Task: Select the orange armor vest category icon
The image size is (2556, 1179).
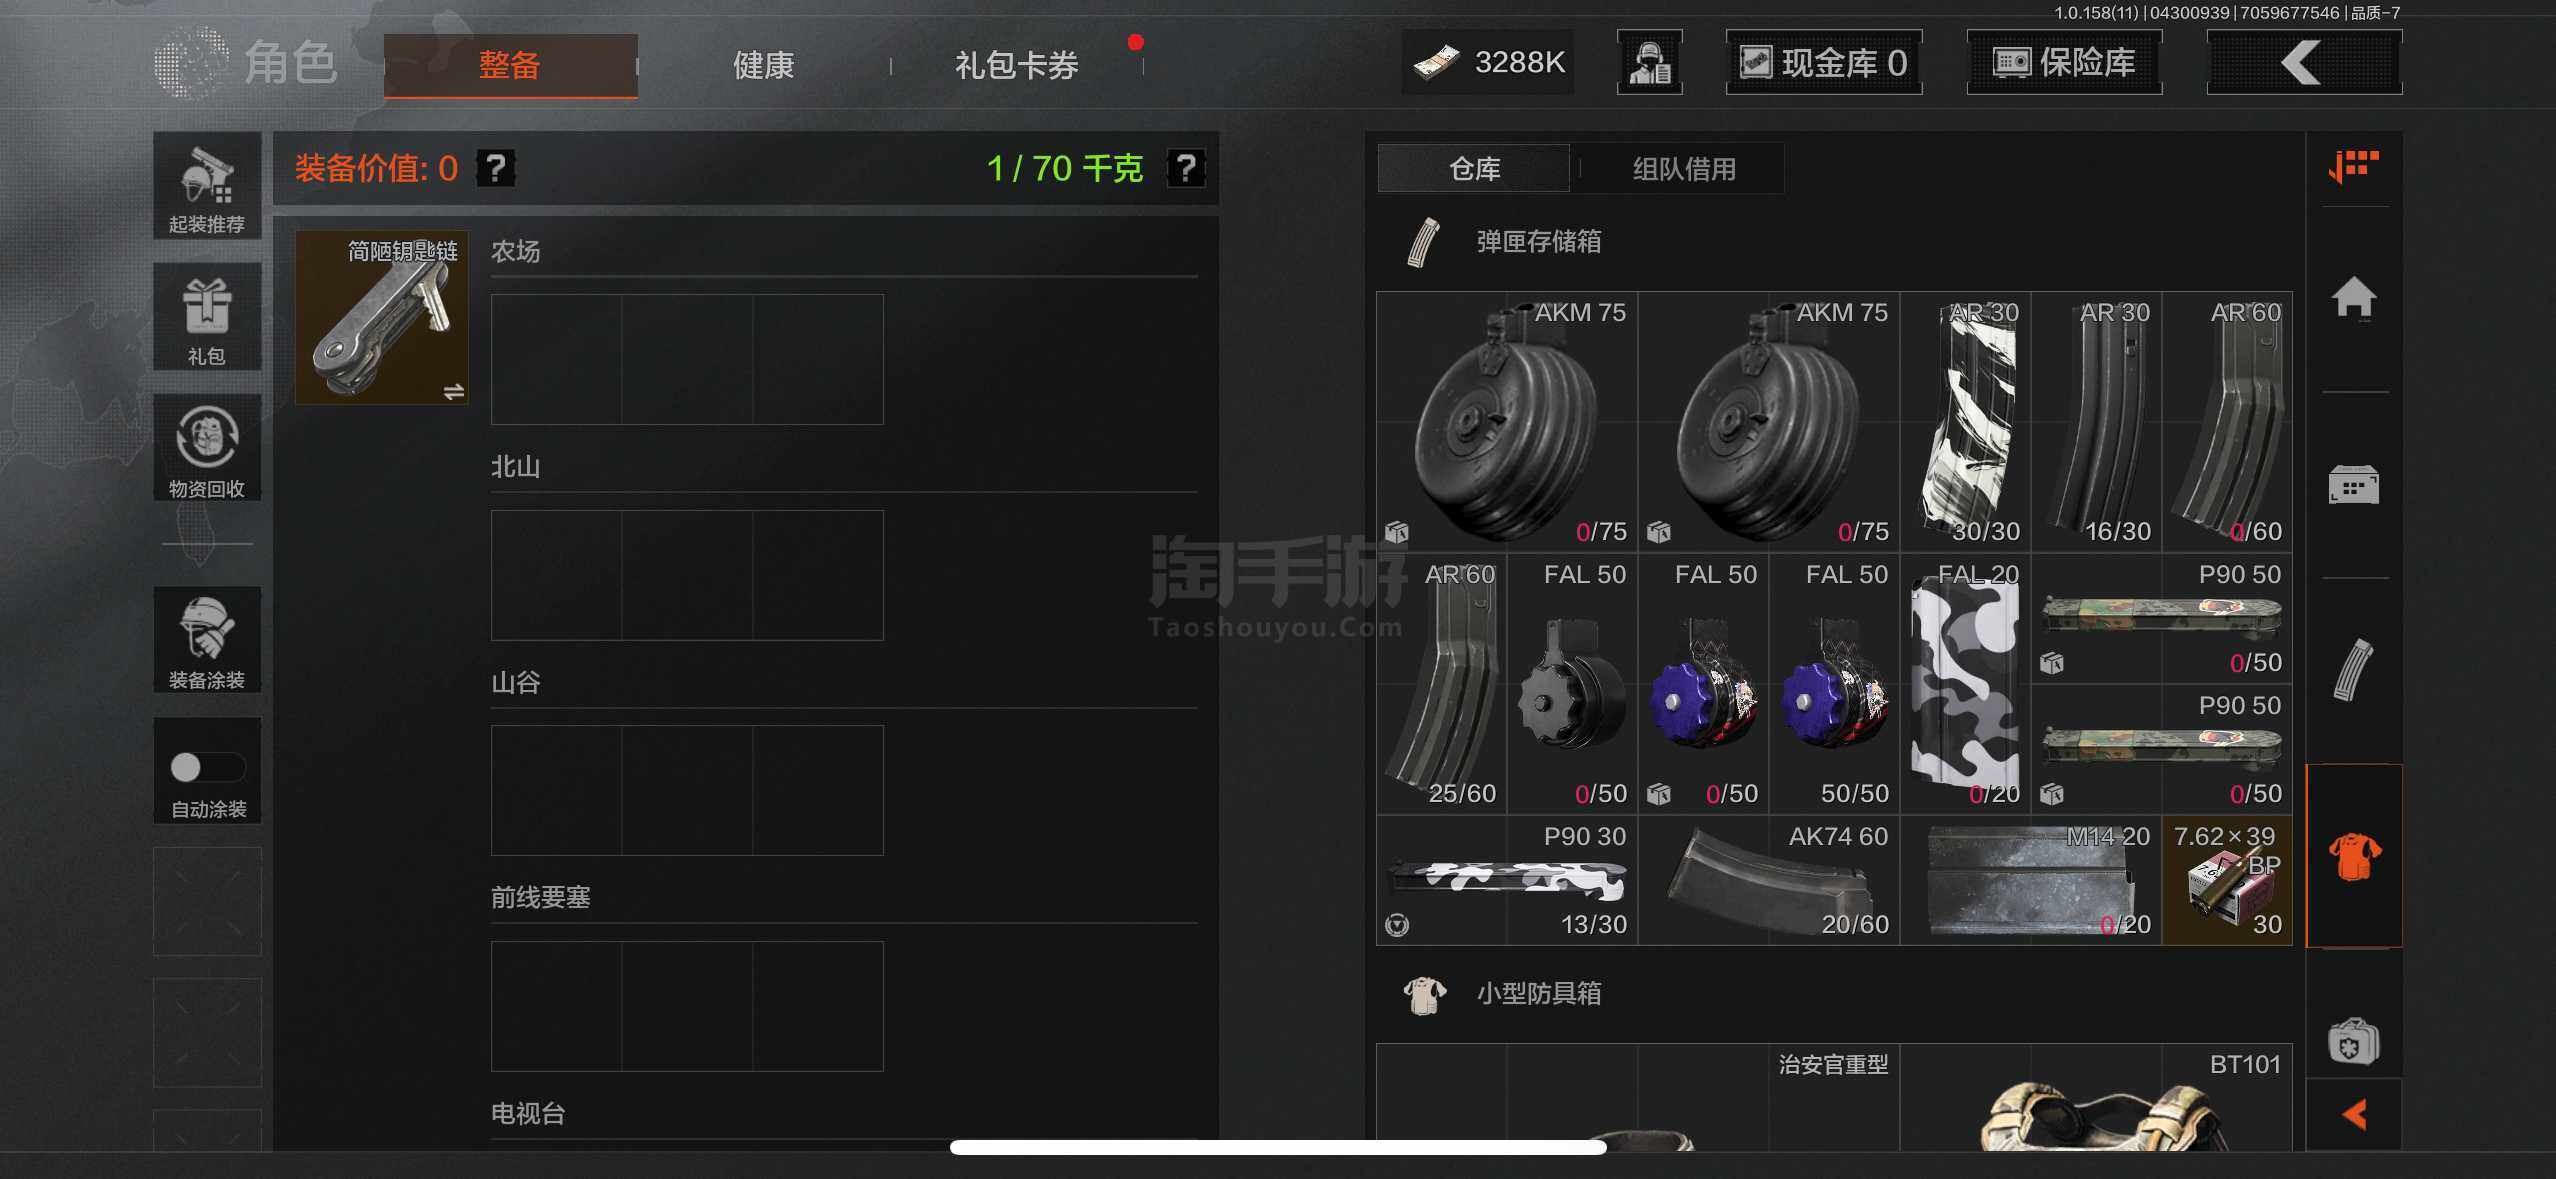Action: click(x=2354, y=856)
